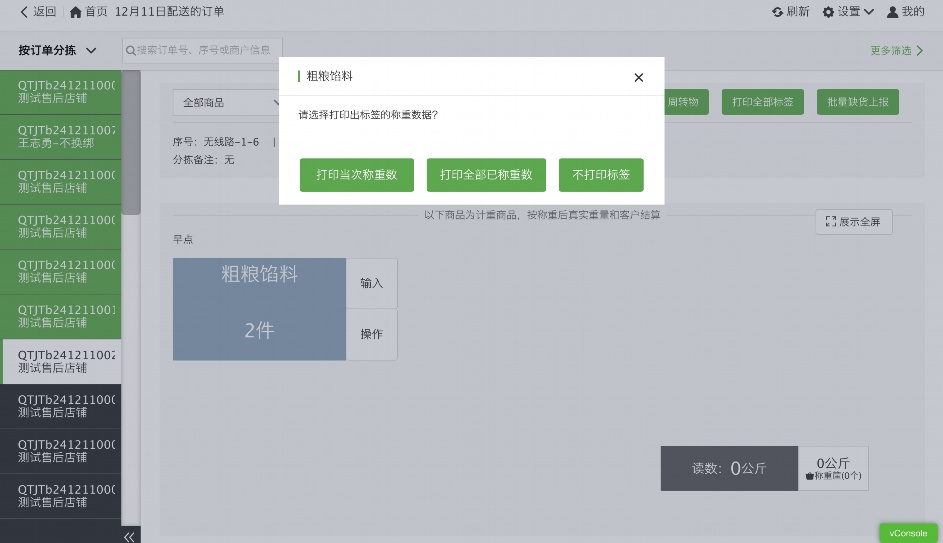Click the 称重筐 basket icon button
The width and height of the screenshot is (943, 543).
(x=833, y=469)
